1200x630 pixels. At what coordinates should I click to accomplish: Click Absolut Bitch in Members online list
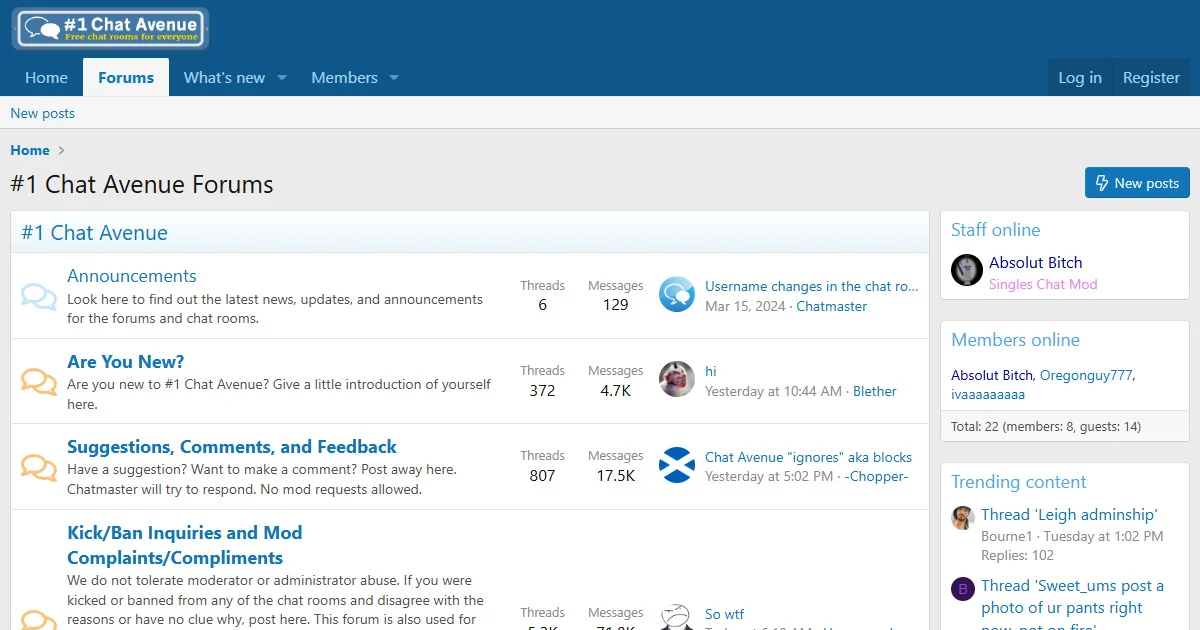pos(992,375)
